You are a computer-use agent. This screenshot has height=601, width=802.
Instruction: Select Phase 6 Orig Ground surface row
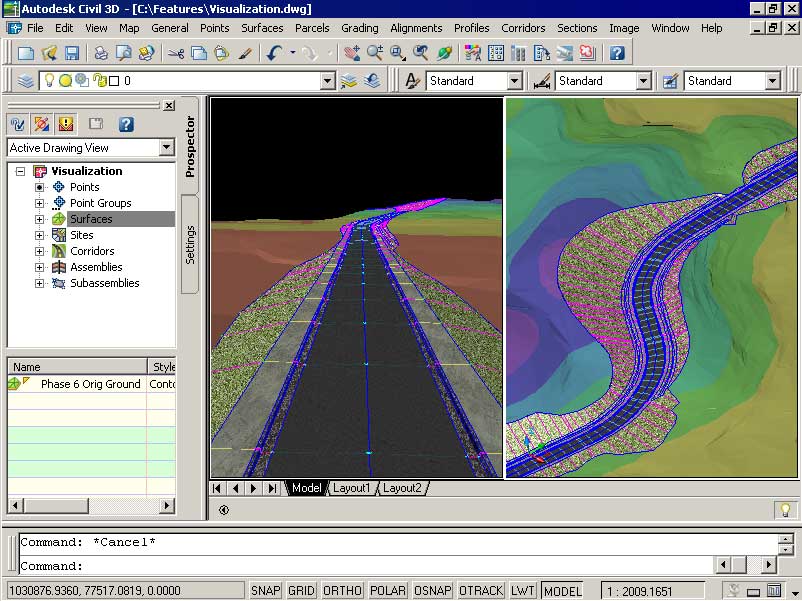[90, 384]
